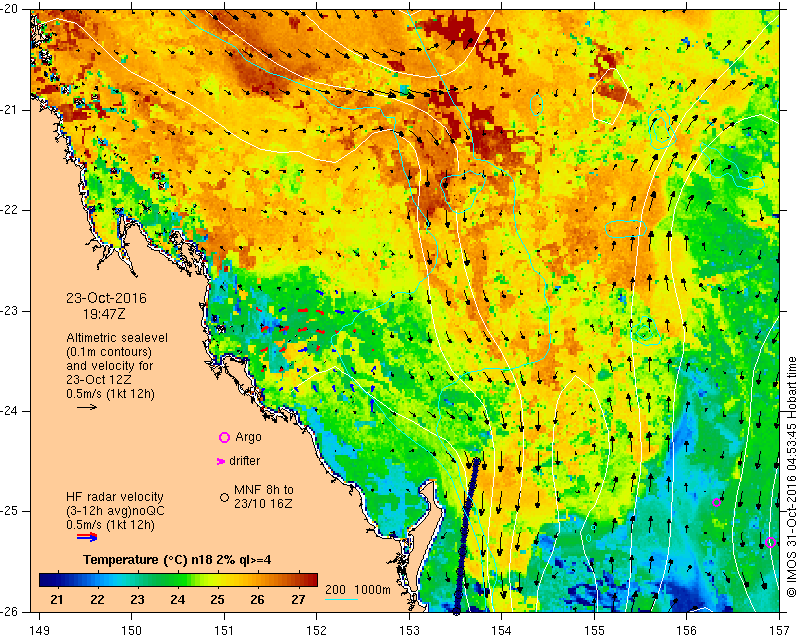Click the 21 label on color bar

tap(57, 600)
